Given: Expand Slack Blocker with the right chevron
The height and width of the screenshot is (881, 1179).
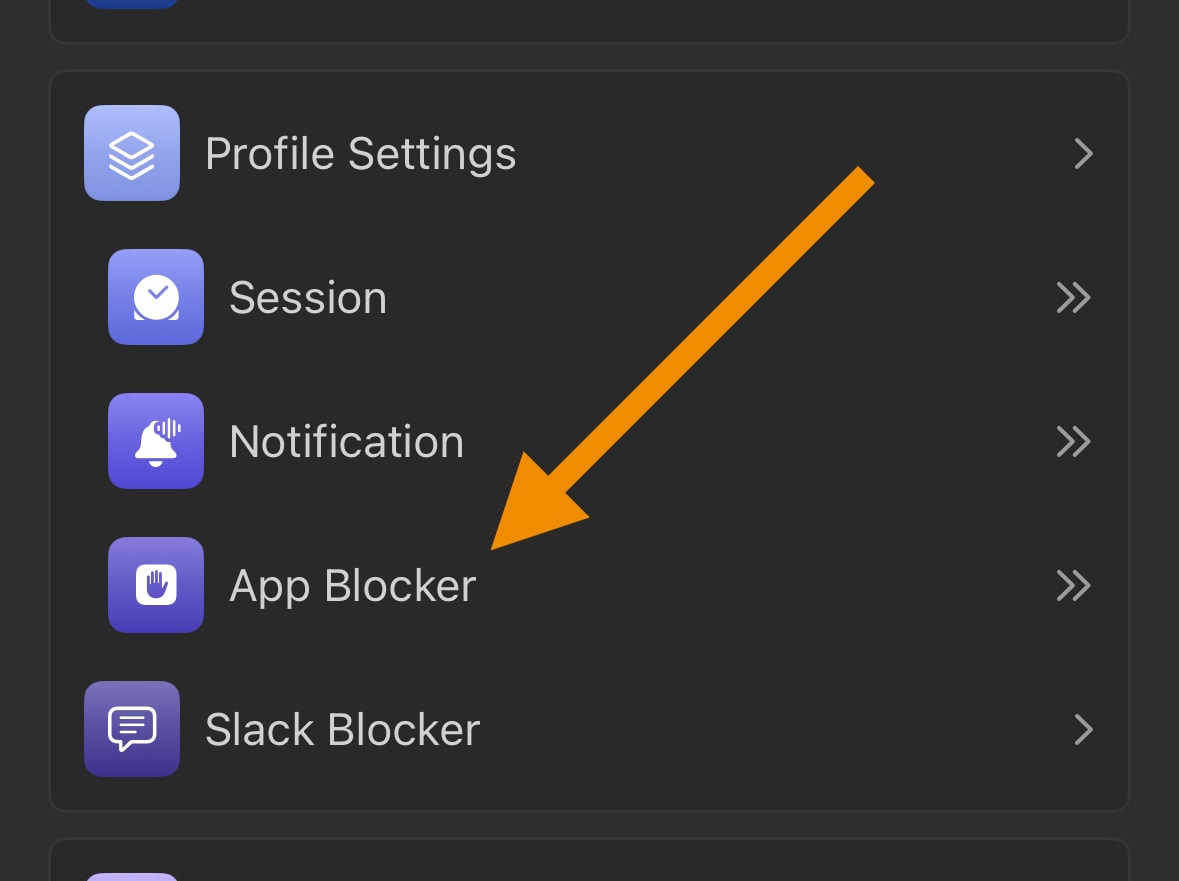Looking at the screenshot, I should coord(1084,730).
